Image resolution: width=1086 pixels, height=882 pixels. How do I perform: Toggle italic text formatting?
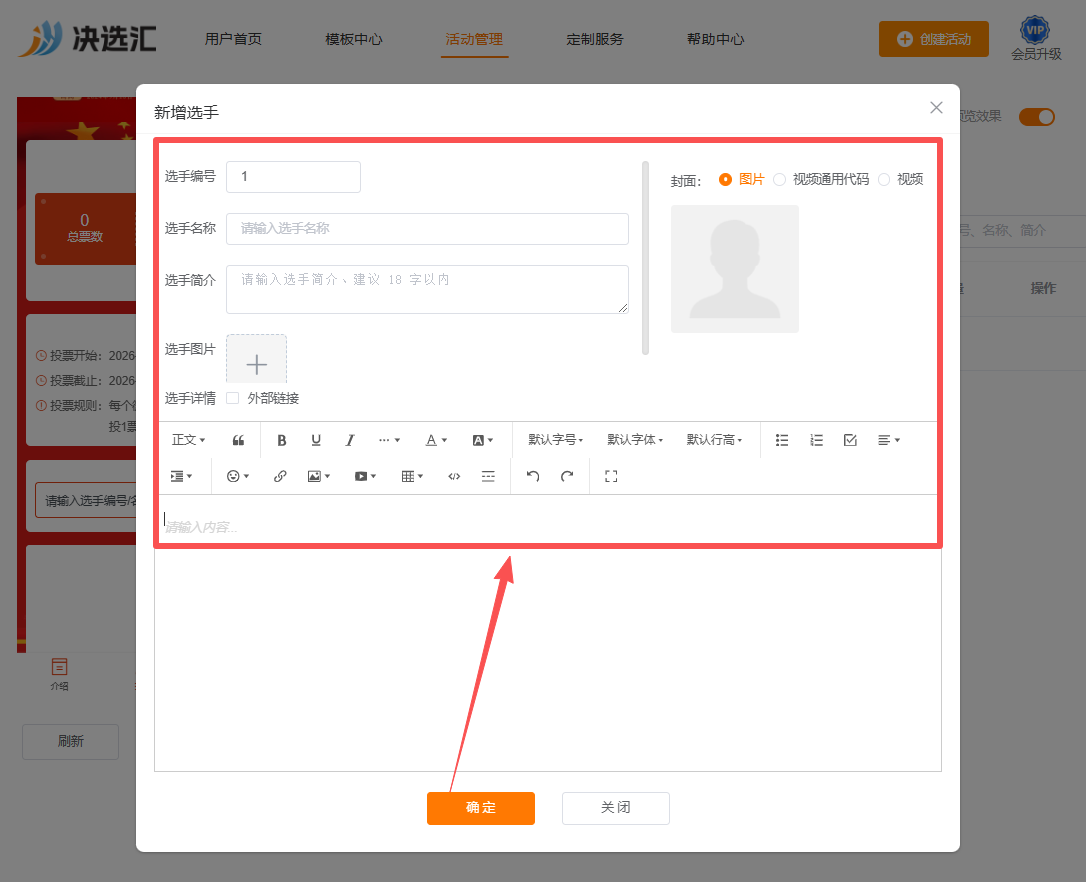pyautogui.click(x=350, y=440)
